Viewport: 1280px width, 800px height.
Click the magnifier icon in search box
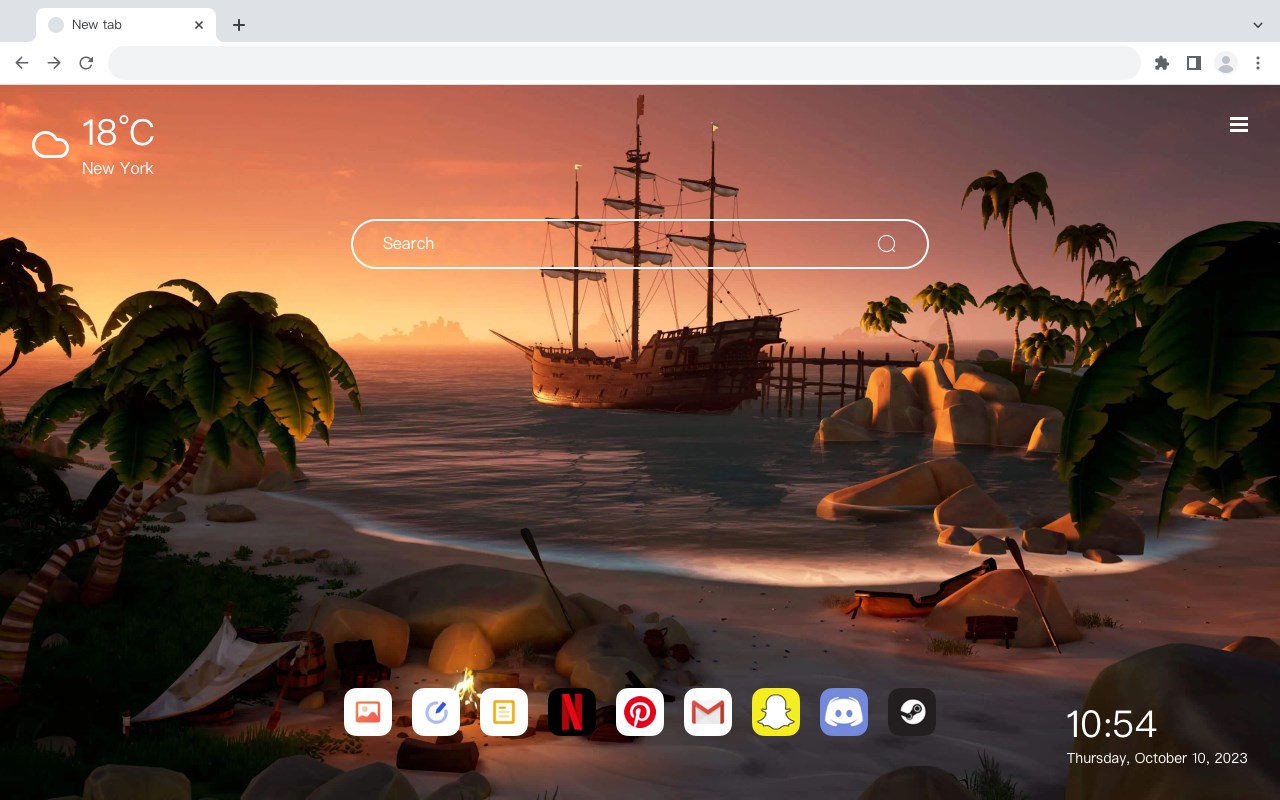886,244
